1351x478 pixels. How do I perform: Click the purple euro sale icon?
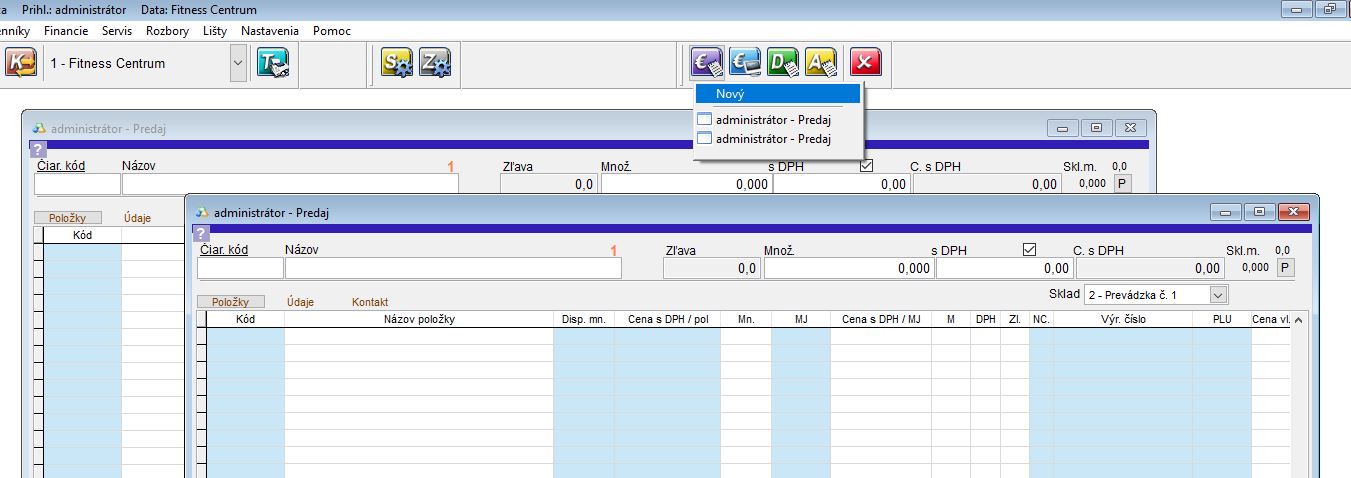coord(706,64)
